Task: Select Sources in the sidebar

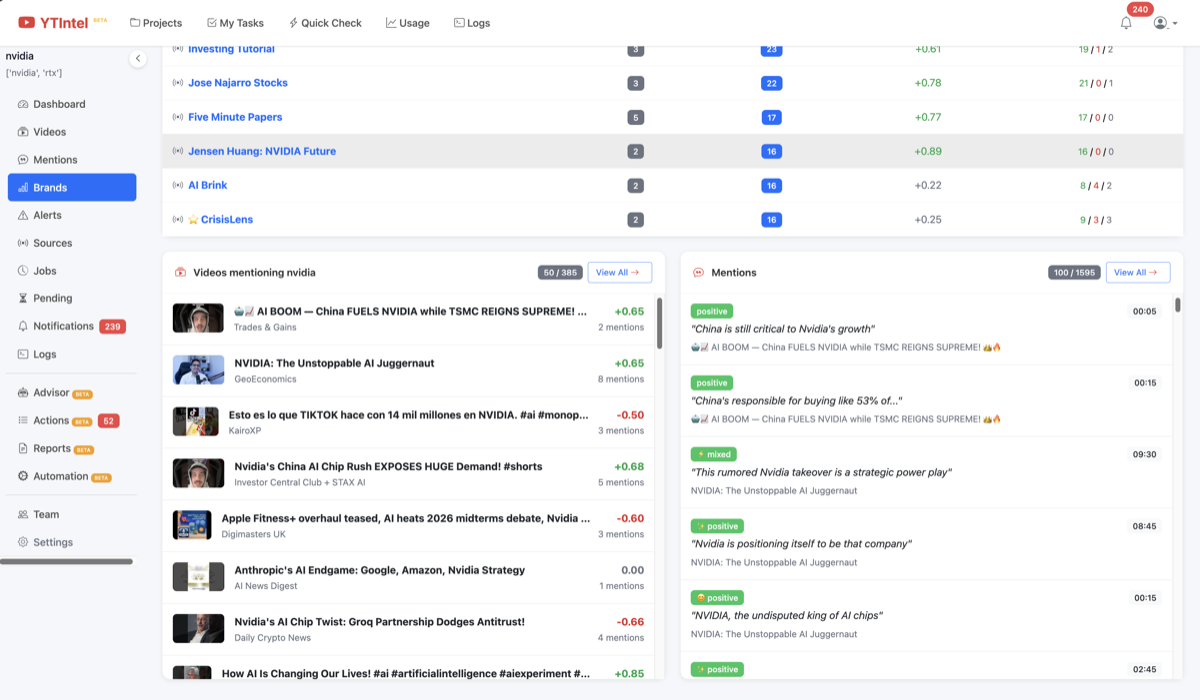Action: [52, 243]
